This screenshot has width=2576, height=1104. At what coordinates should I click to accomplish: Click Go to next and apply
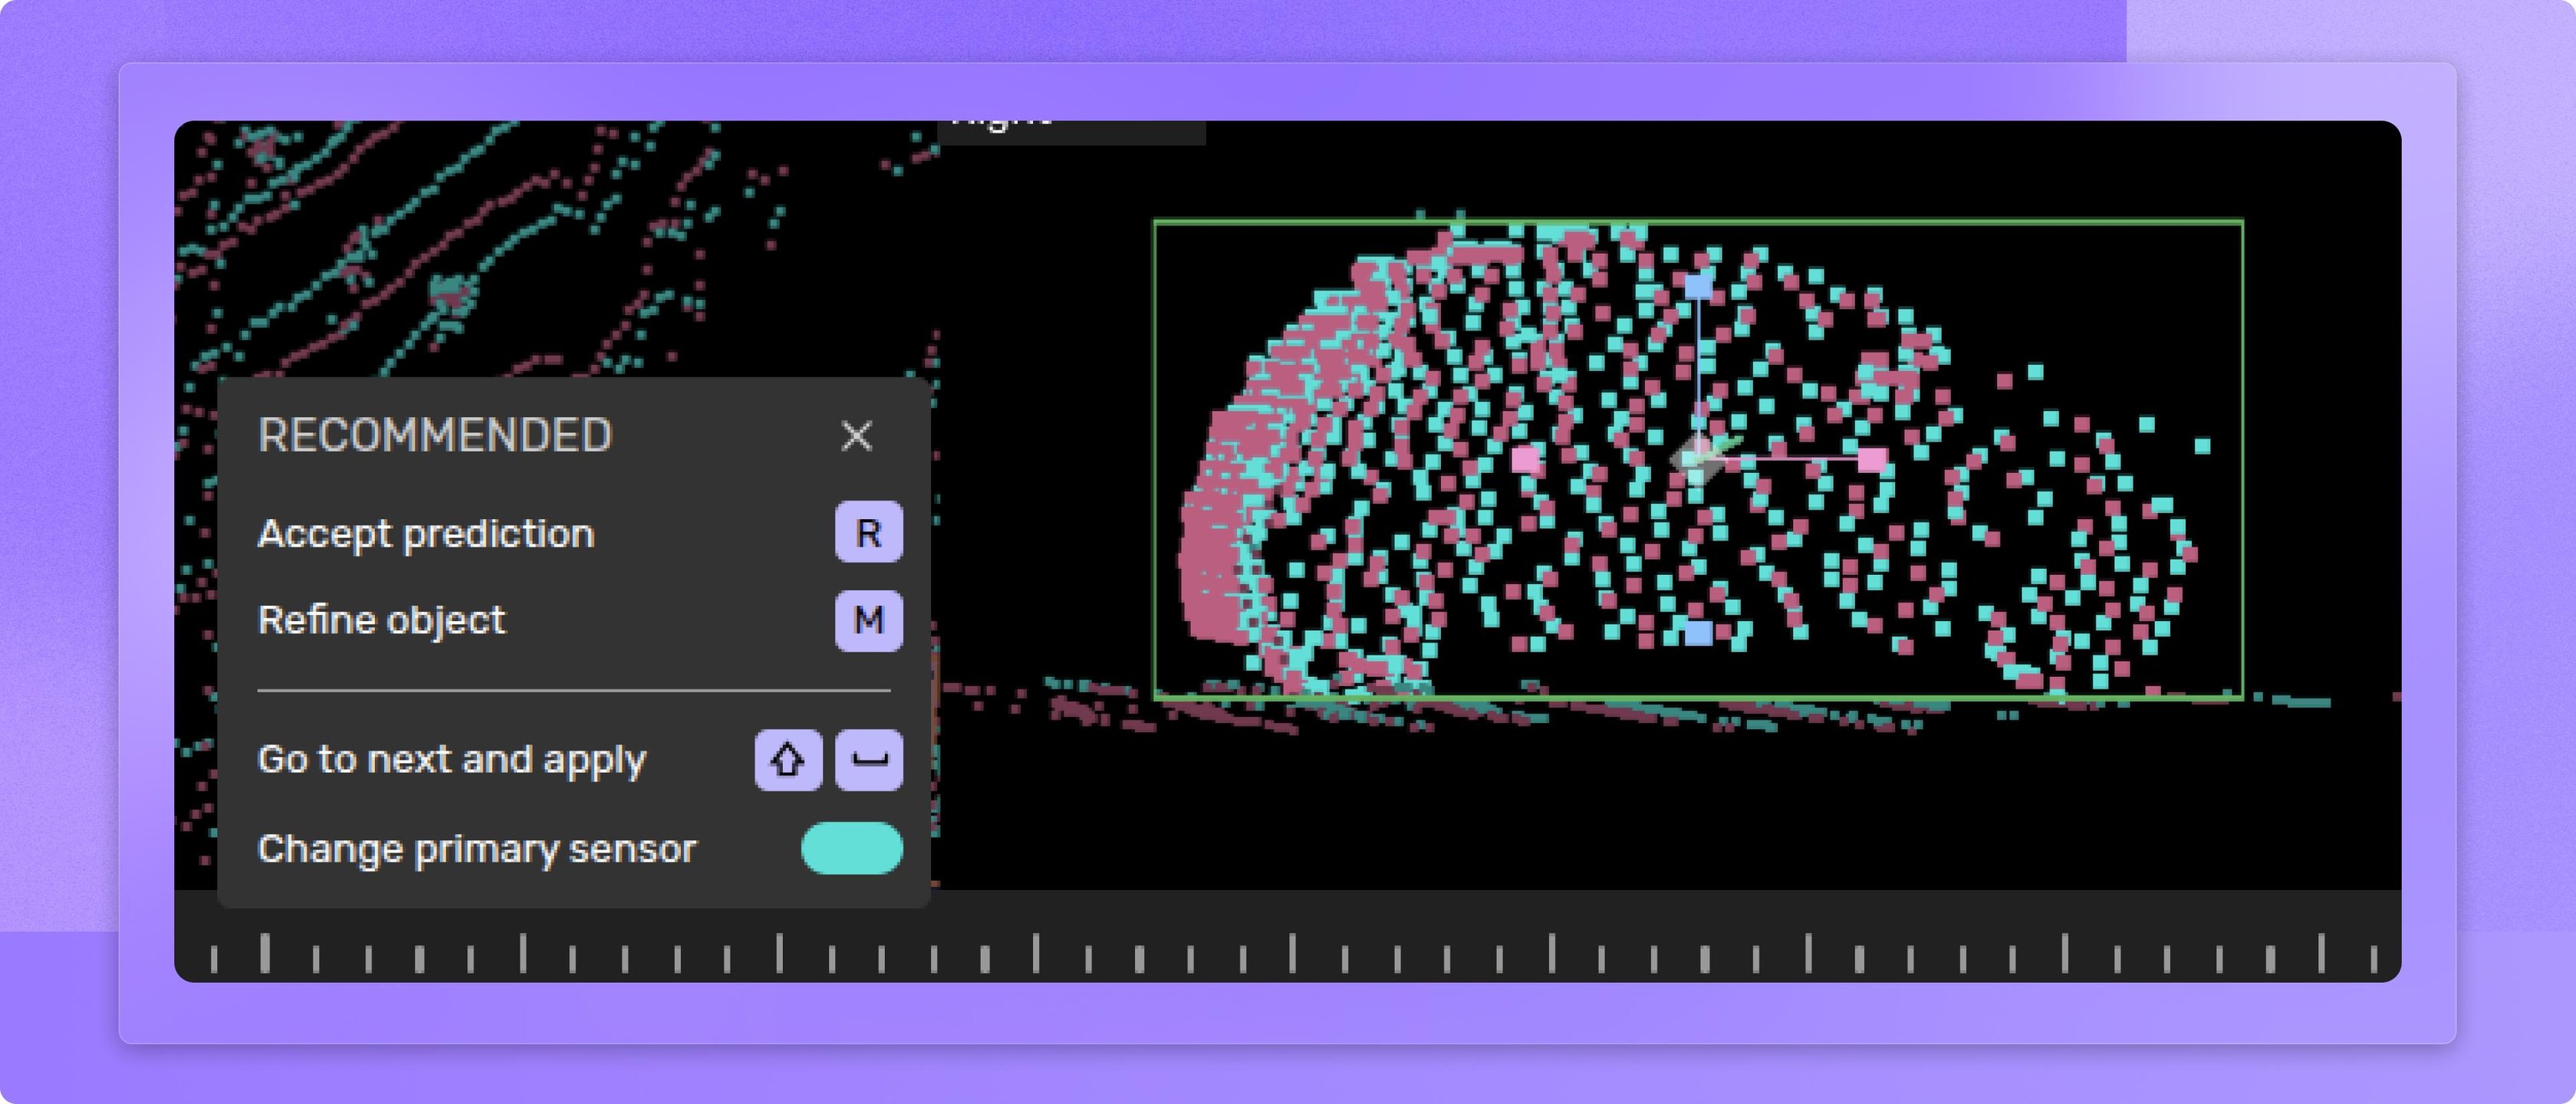tap(452, 759)
